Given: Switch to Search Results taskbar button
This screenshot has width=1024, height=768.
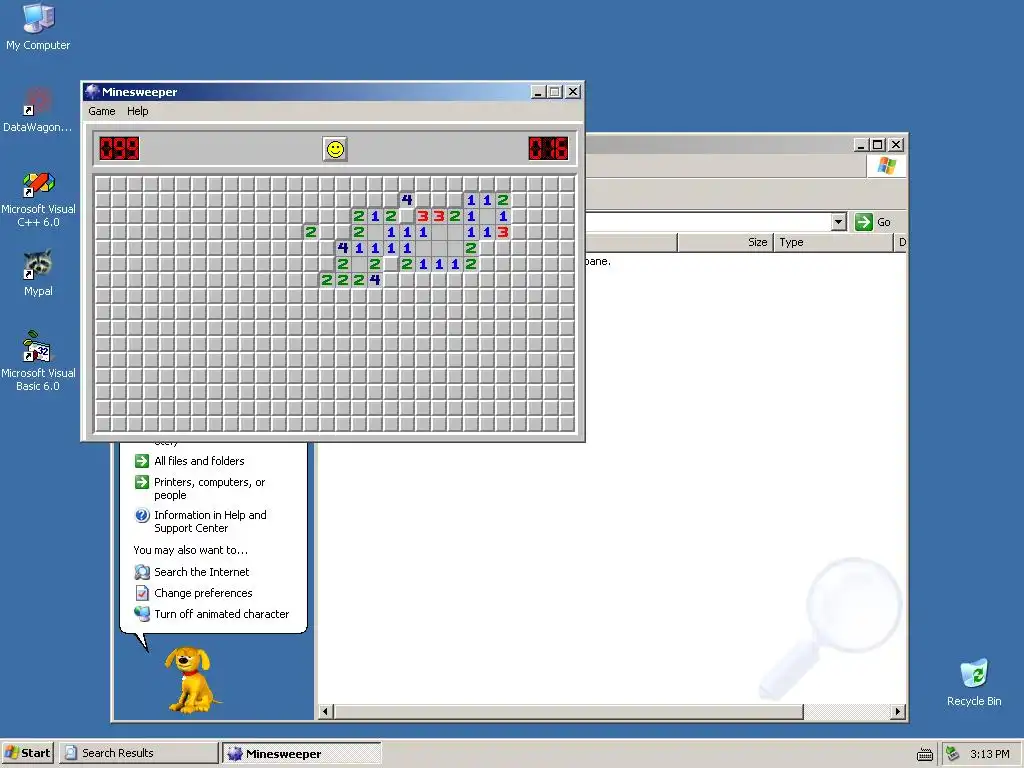Looking at the screenshot, I should click(x=139, y=753).
